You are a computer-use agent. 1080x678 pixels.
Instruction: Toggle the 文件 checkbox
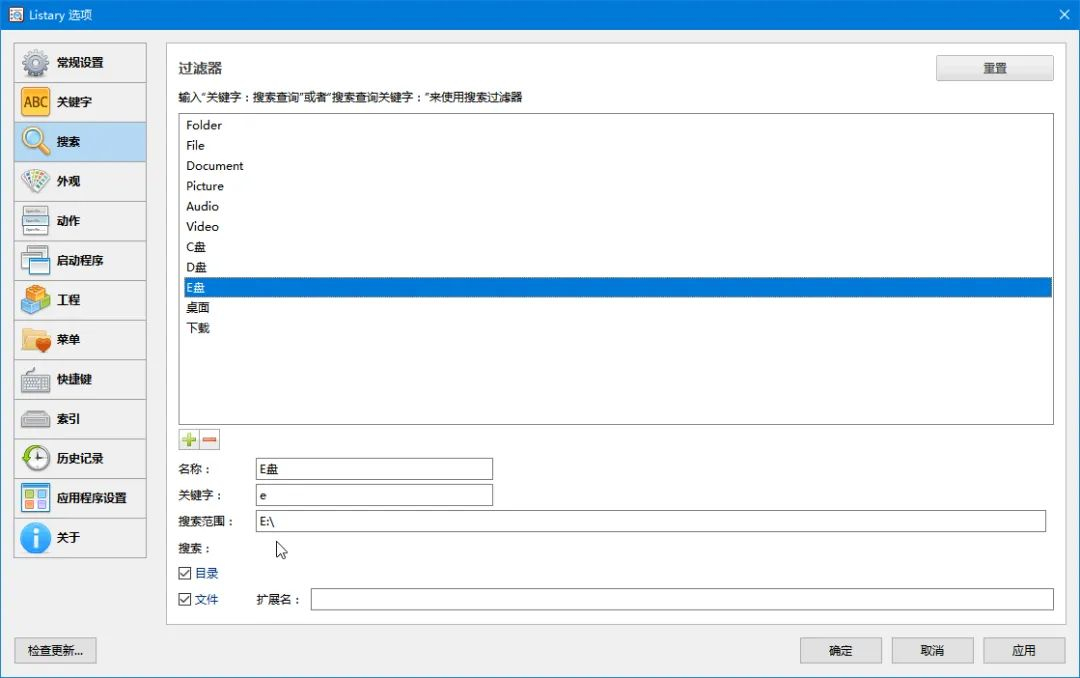tap(185, 599)
